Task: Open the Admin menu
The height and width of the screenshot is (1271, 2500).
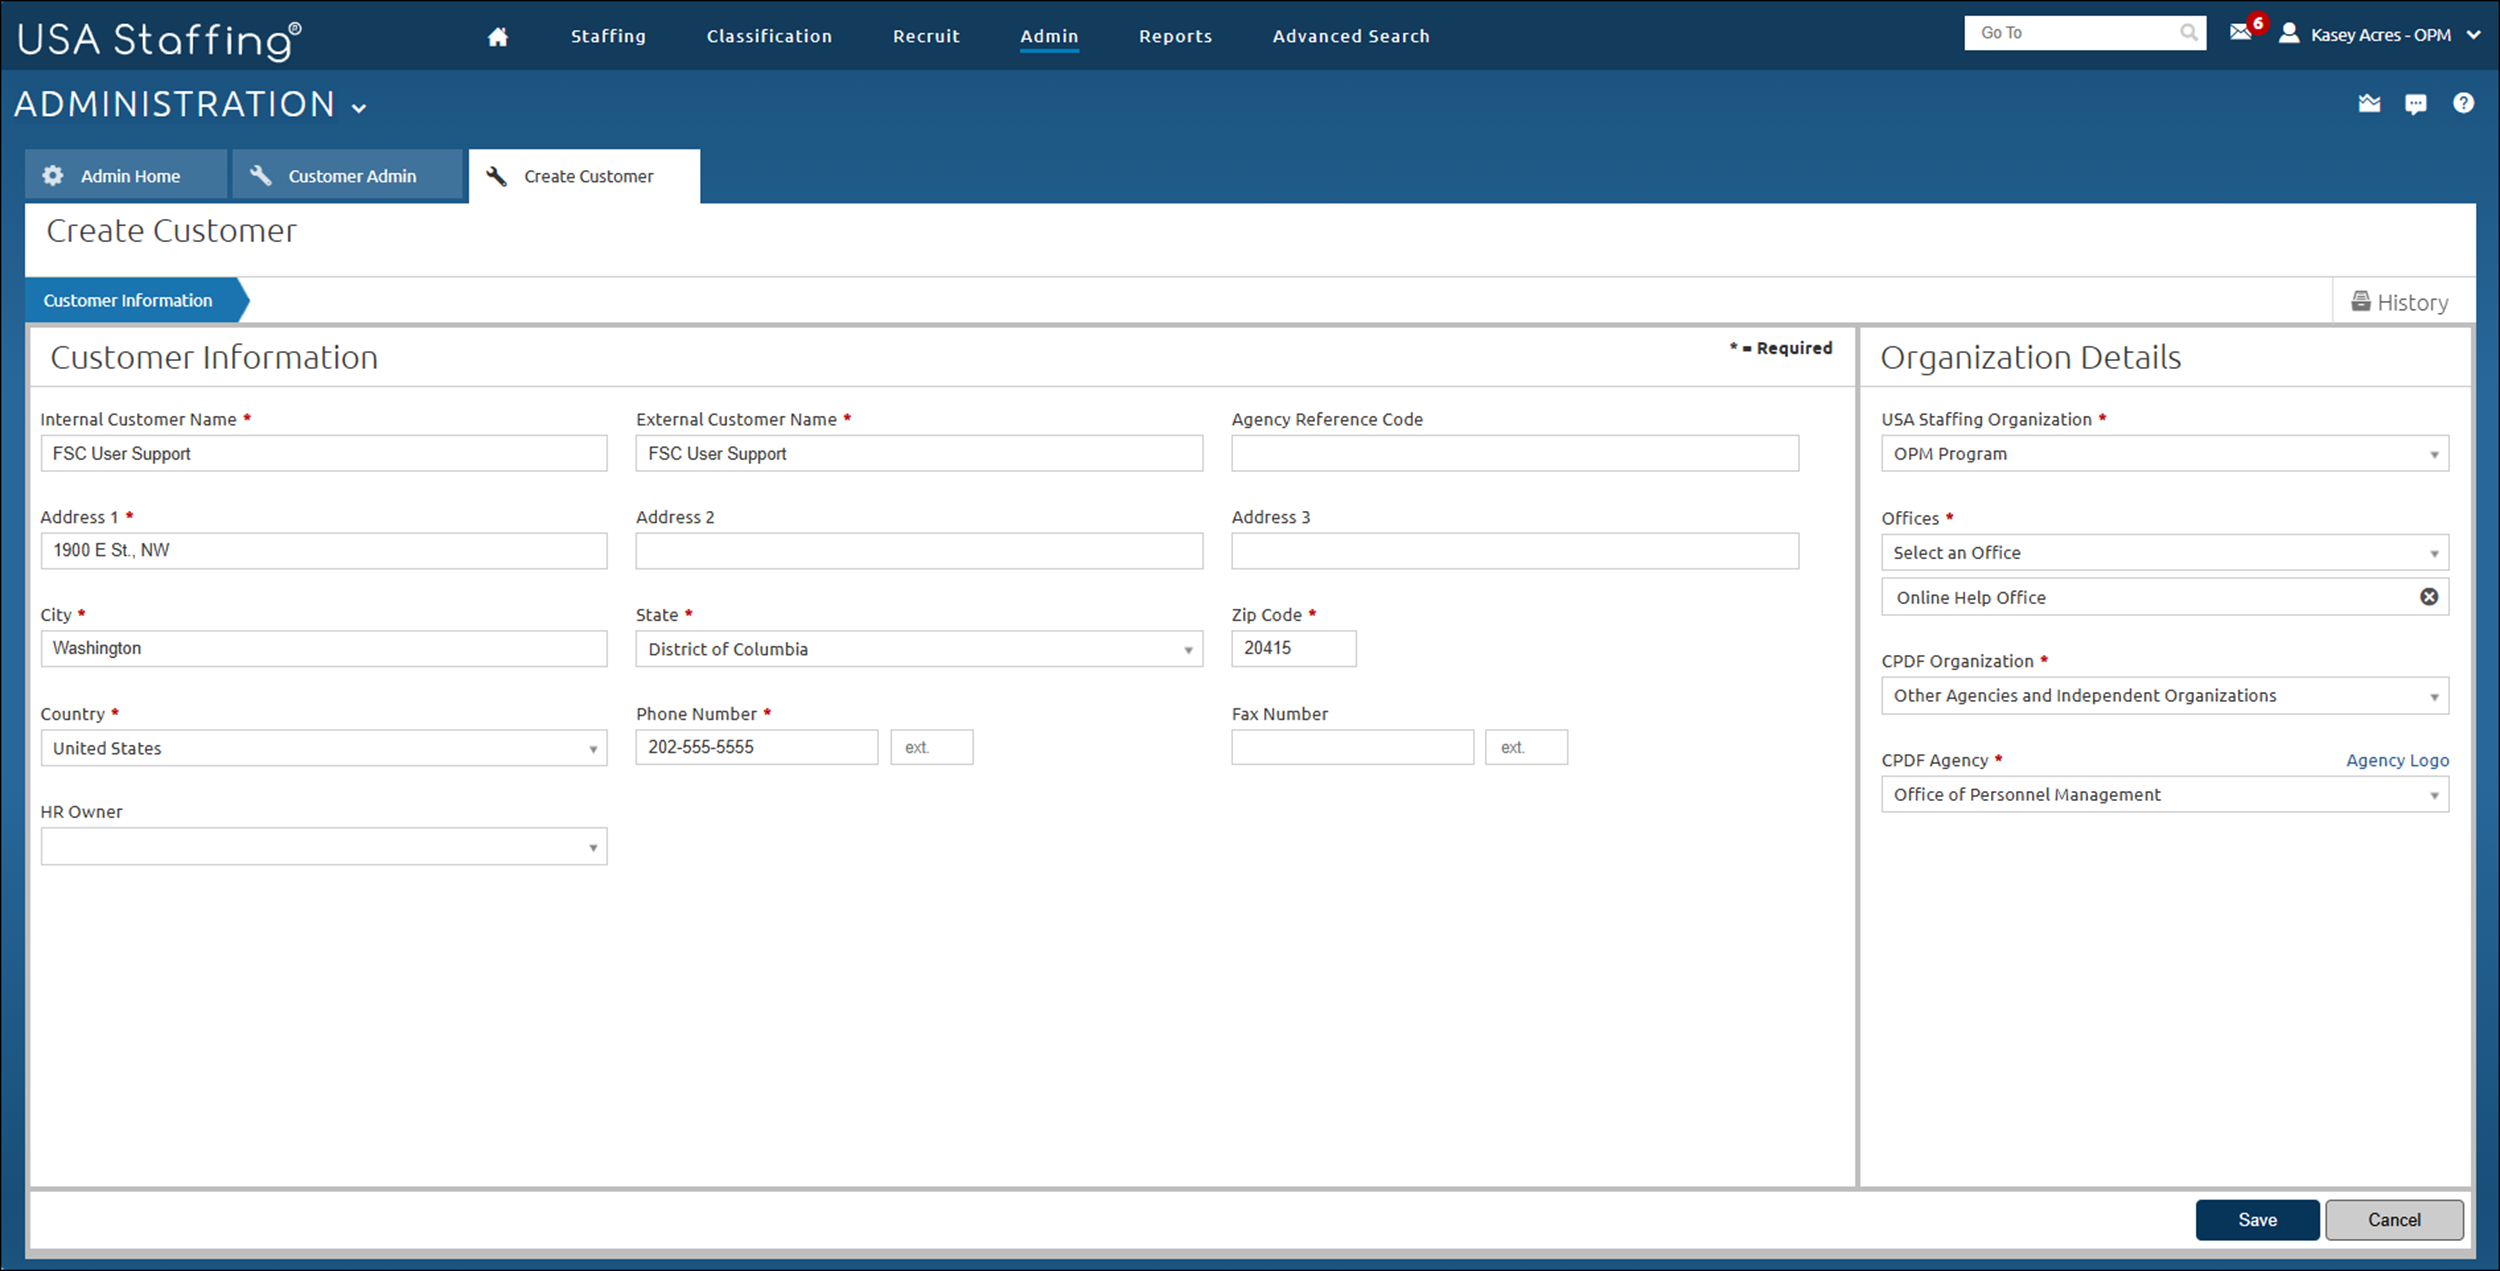Action: click(1049, 36)
